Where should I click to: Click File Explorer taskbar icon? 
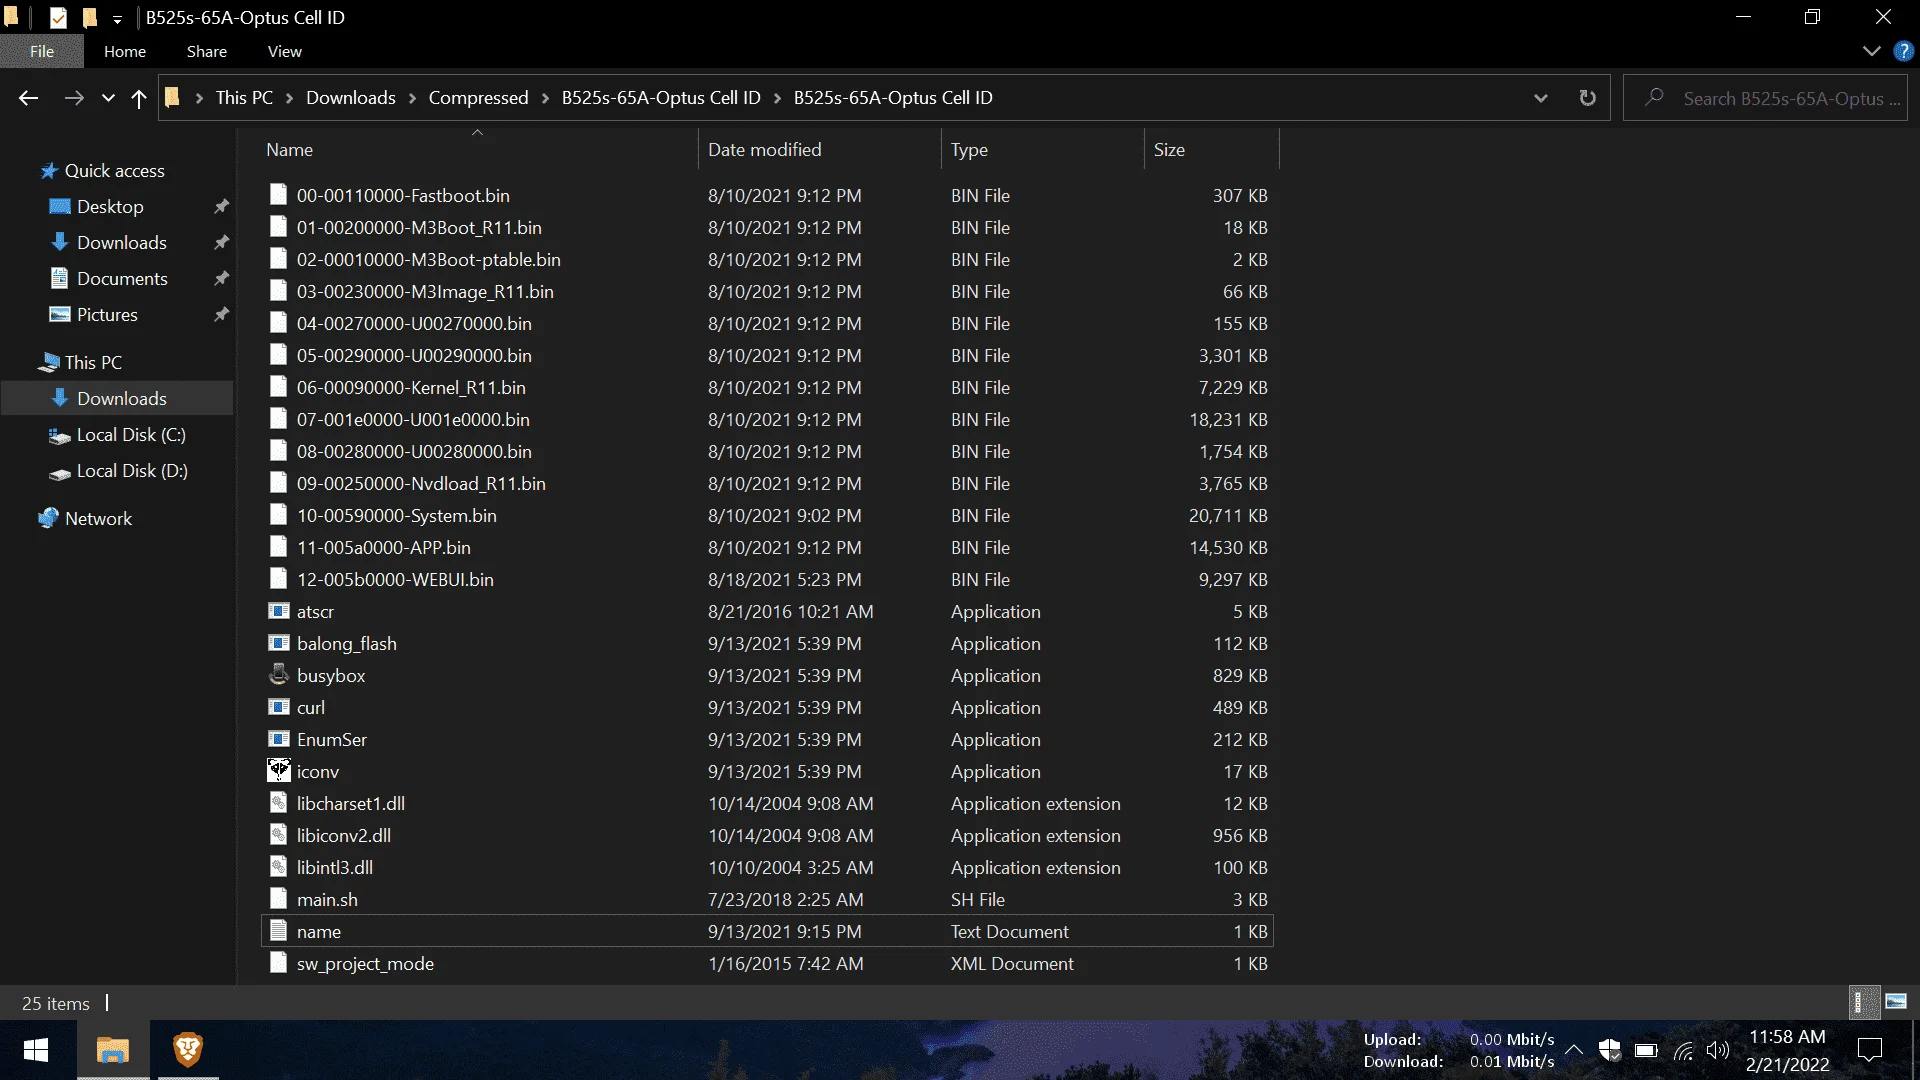pyautogui.click(x=113, y=1050)
